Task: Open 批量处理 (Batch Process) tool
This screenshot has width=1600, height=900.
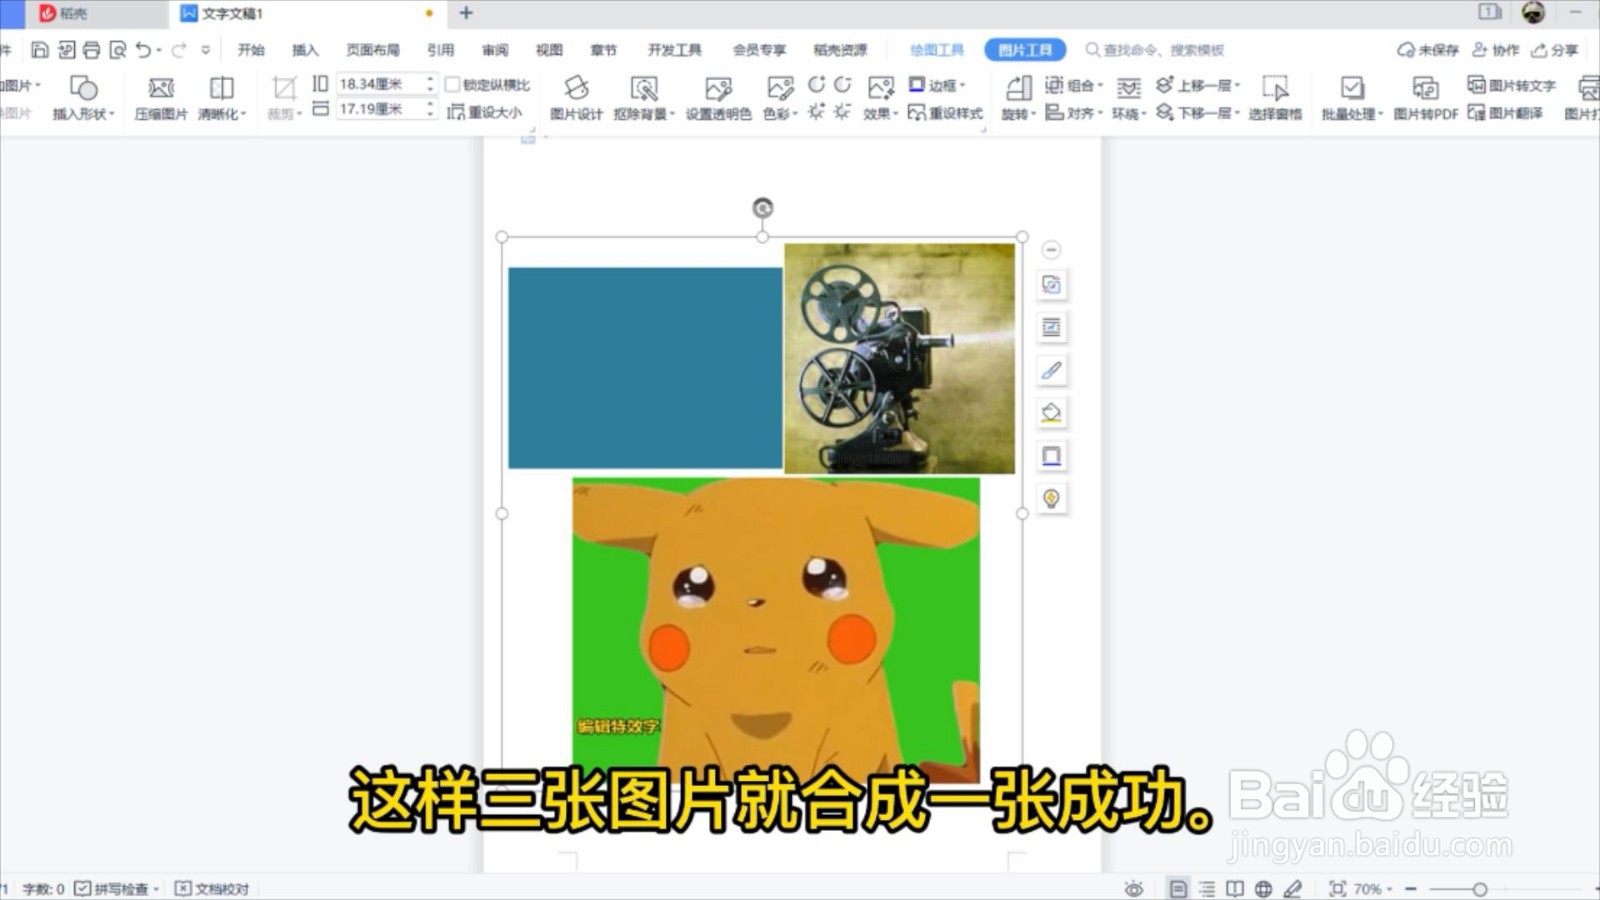Action: 1352,98
